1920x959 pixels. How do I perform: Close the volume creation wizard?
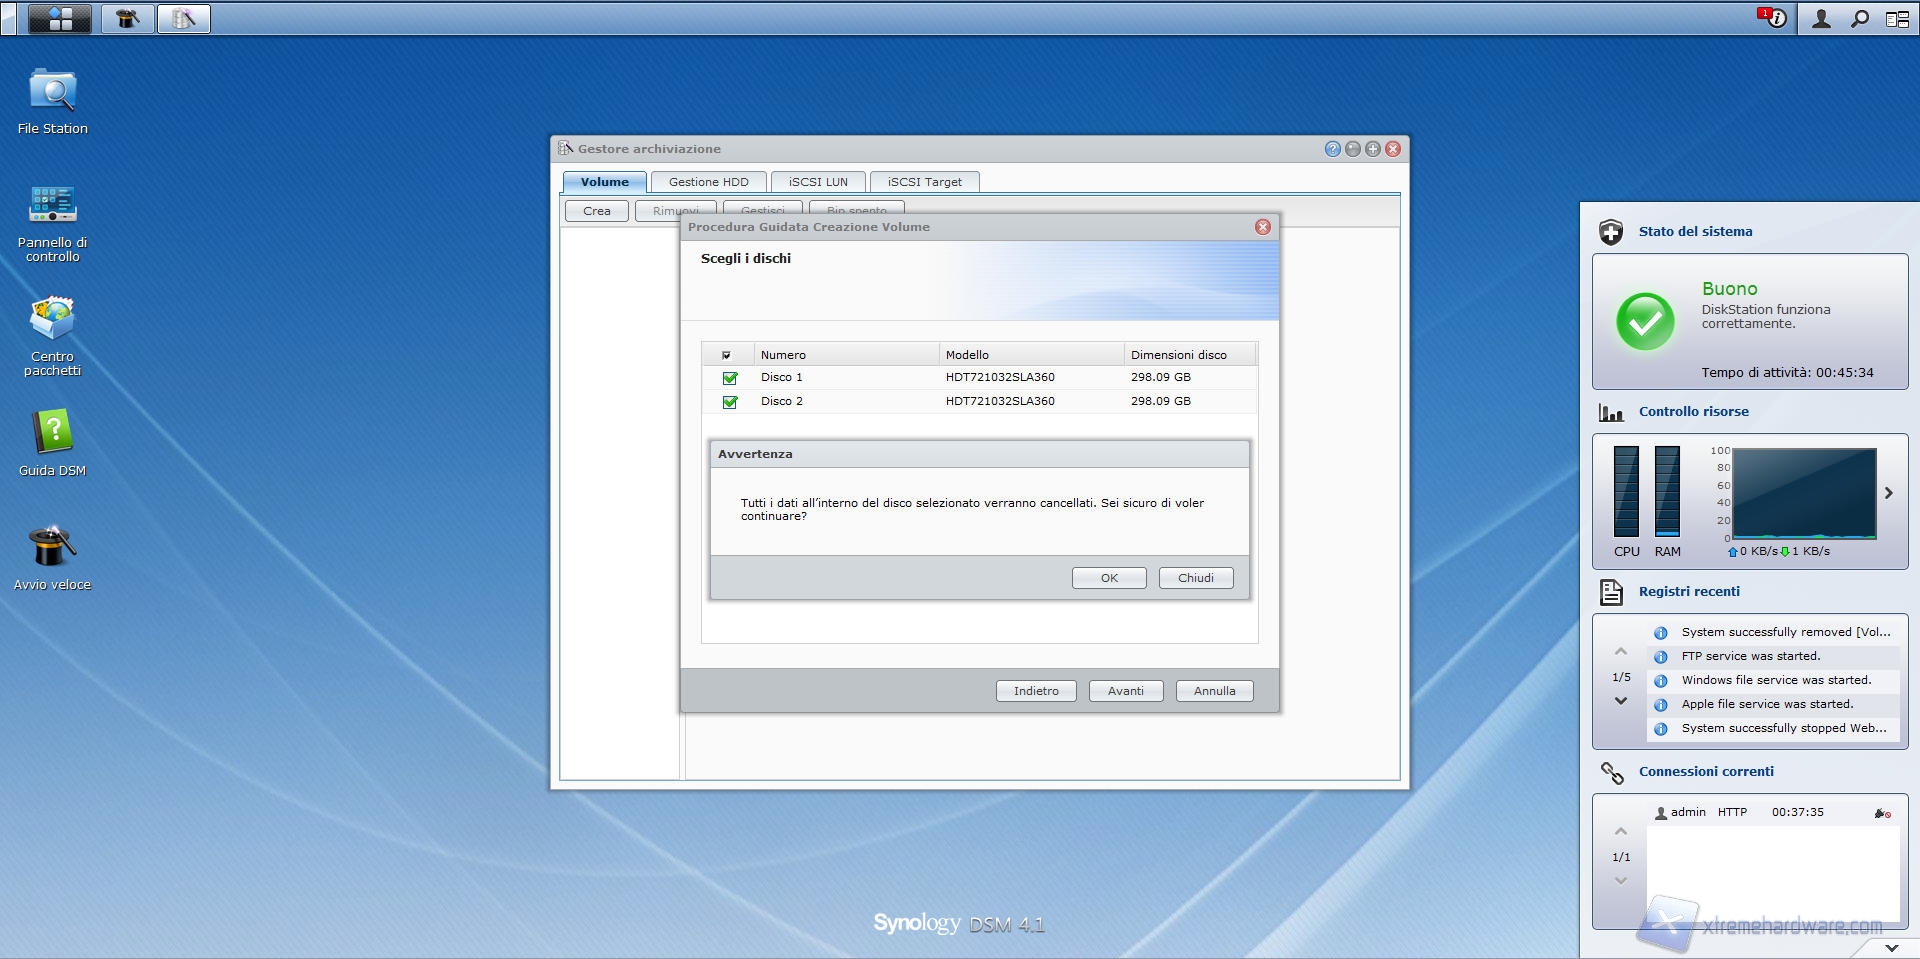pyautogui.click(x=1262, y=227)
